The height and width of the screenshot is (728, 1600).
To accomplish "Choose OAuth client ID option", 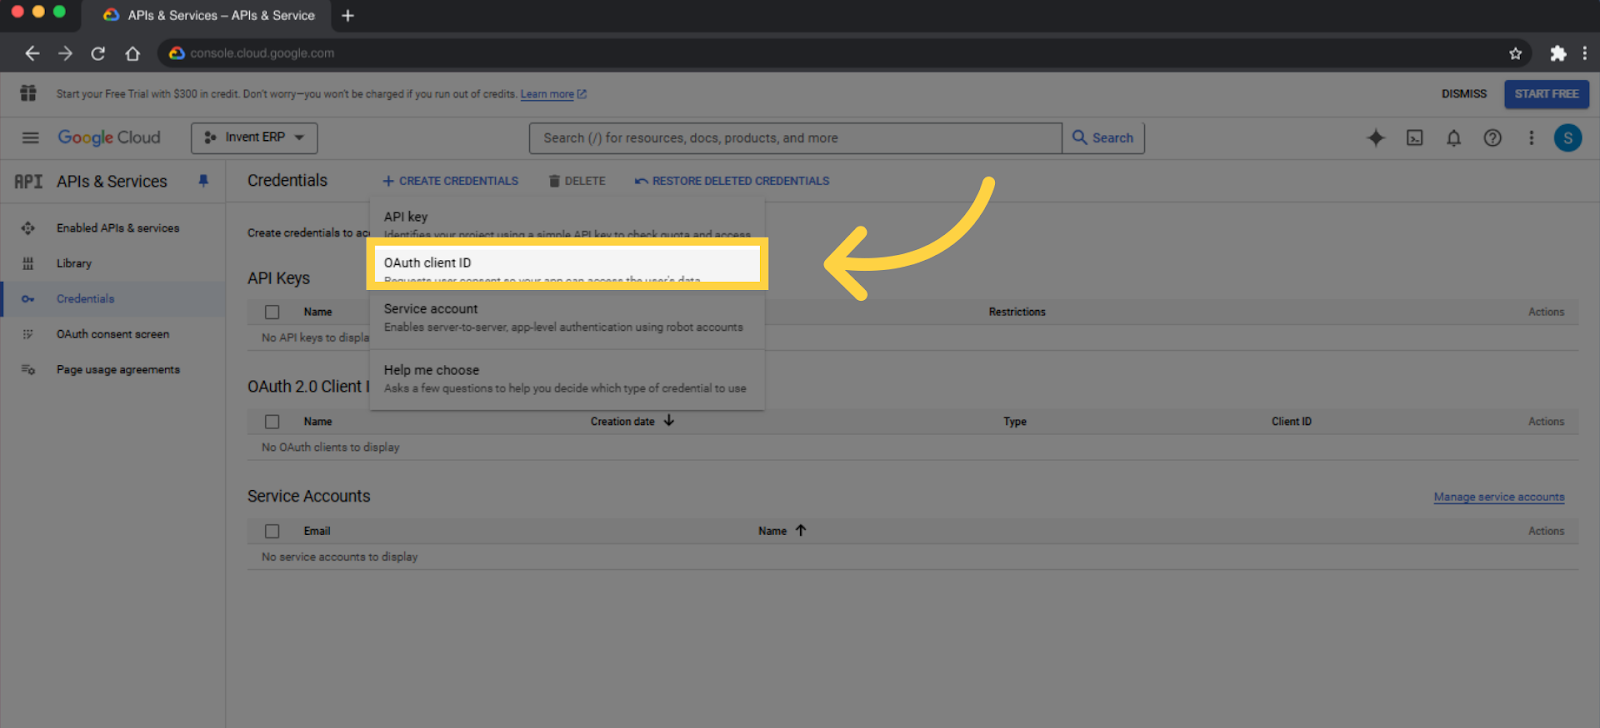I will click(567, 264).
